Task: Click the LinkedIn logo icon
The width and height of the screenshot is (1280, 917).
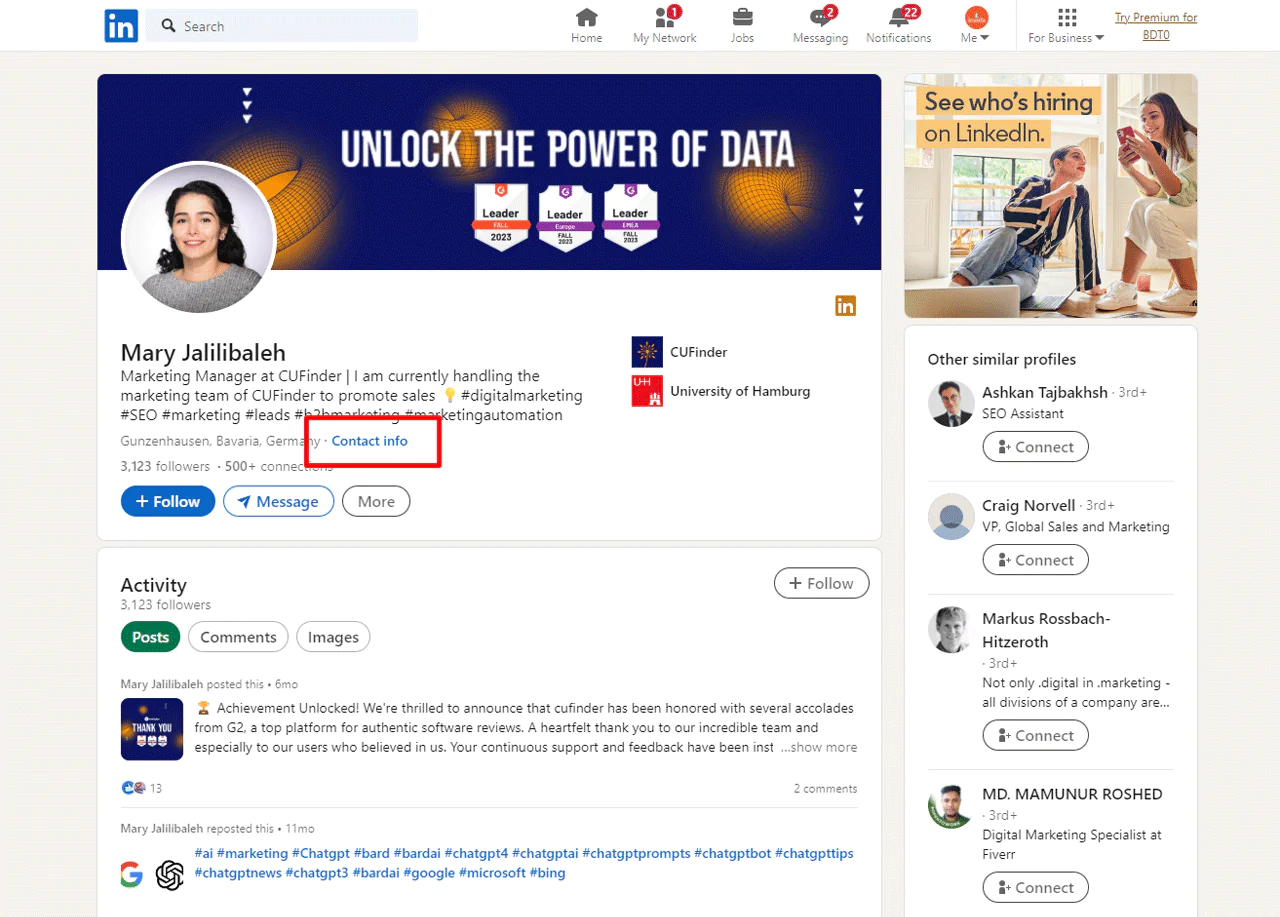Action: pos(121,26)
